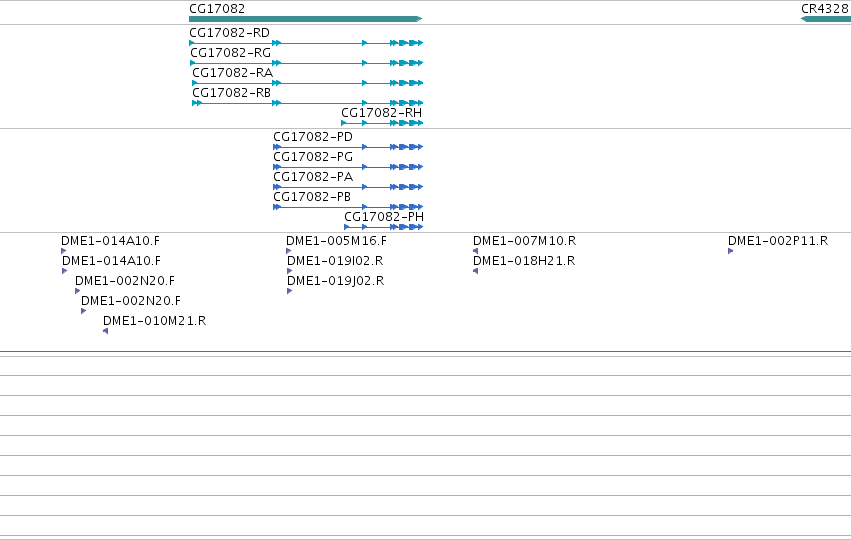Click DME1-010M21.R feature label

click(x=155, y=321)
